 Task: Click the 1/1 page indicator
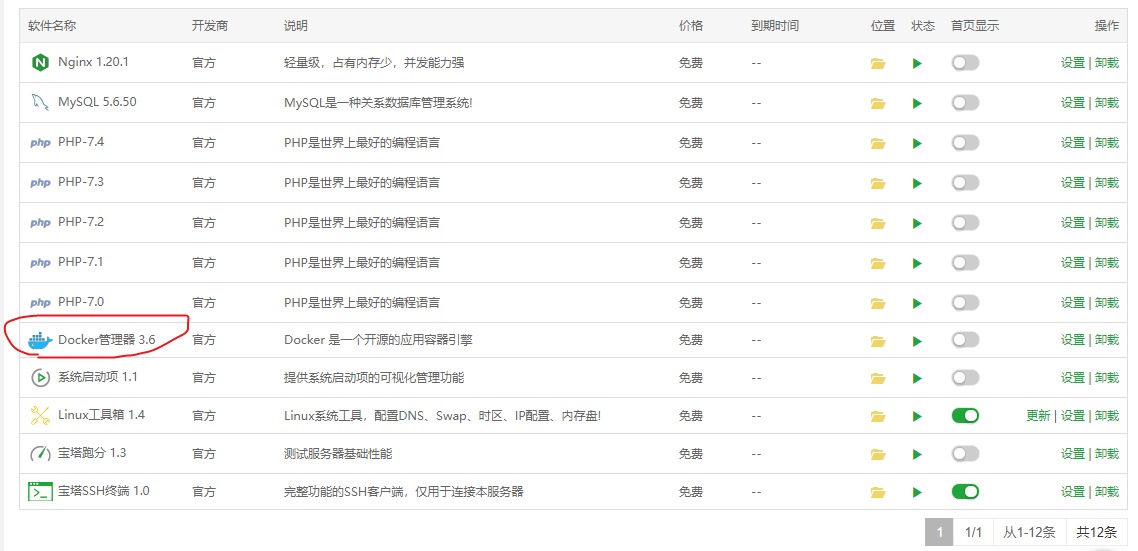[x=973, y=533]
